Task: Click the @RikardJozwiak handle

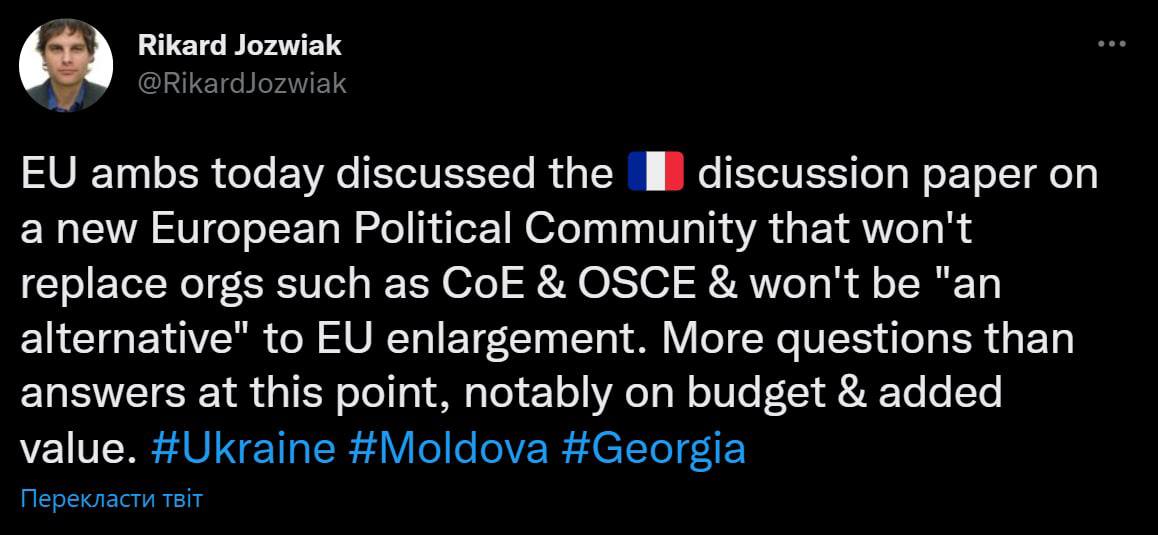Action: click(240, 83)
